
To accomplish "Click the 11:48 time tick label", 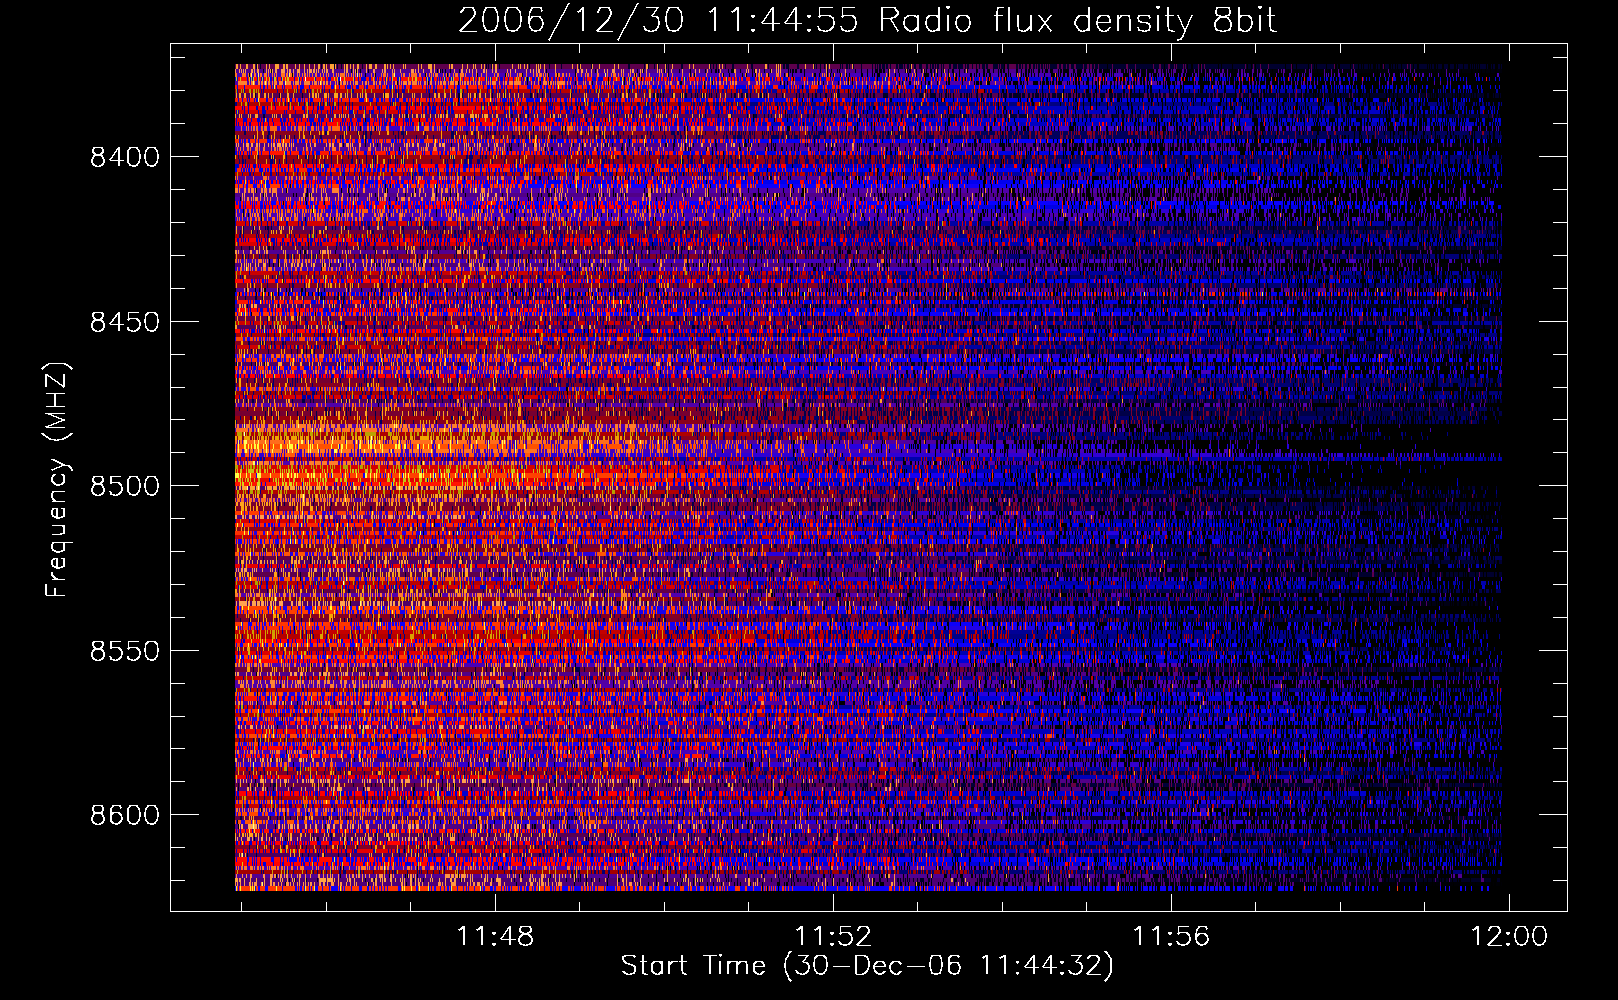I will click(x=496, y=937).
